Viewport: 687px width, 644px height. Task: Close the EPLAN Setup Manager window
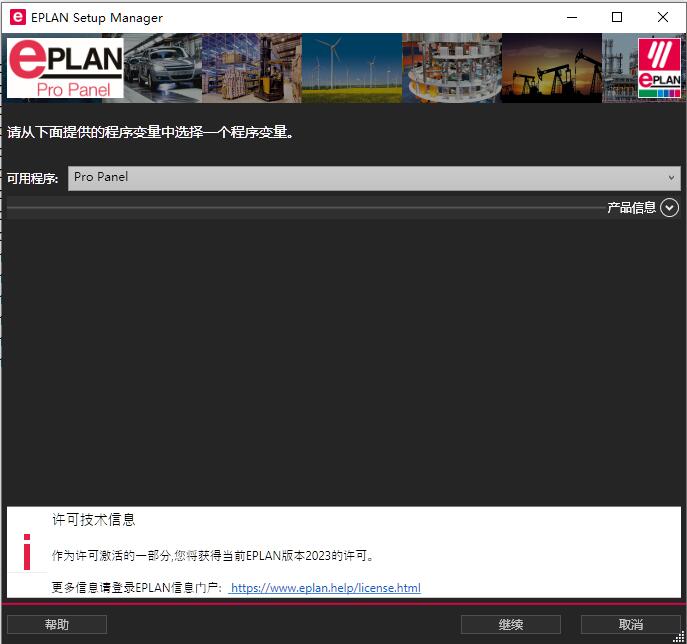point(663,18)
